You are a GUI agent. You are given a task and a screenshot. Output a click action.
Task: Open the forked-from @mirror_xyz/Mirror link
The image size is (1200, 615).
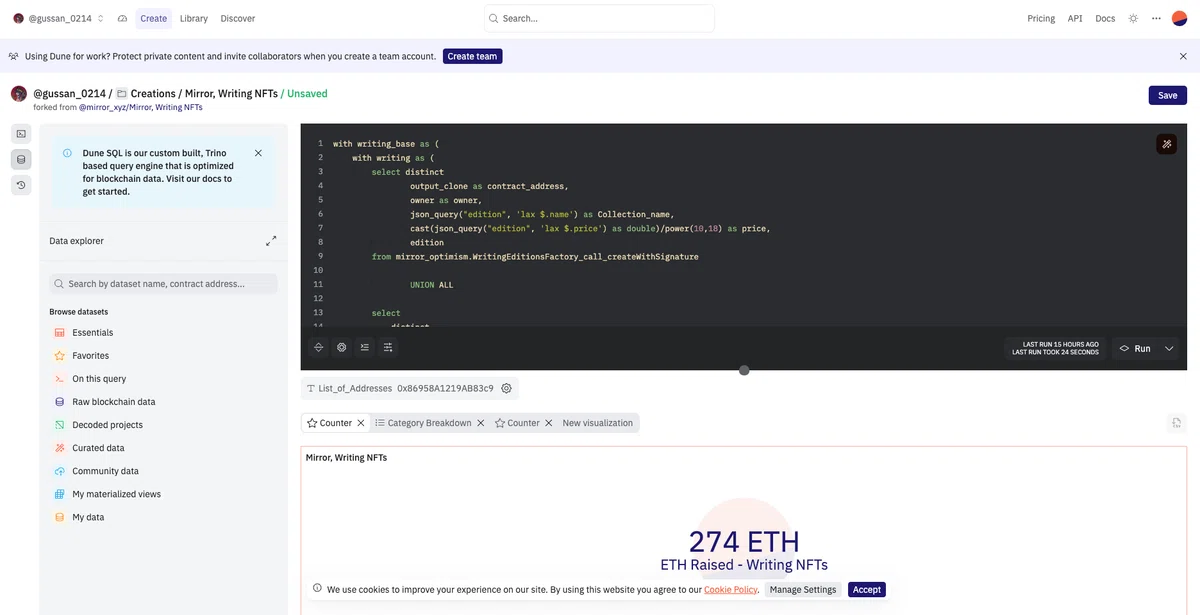pos(141,107)
